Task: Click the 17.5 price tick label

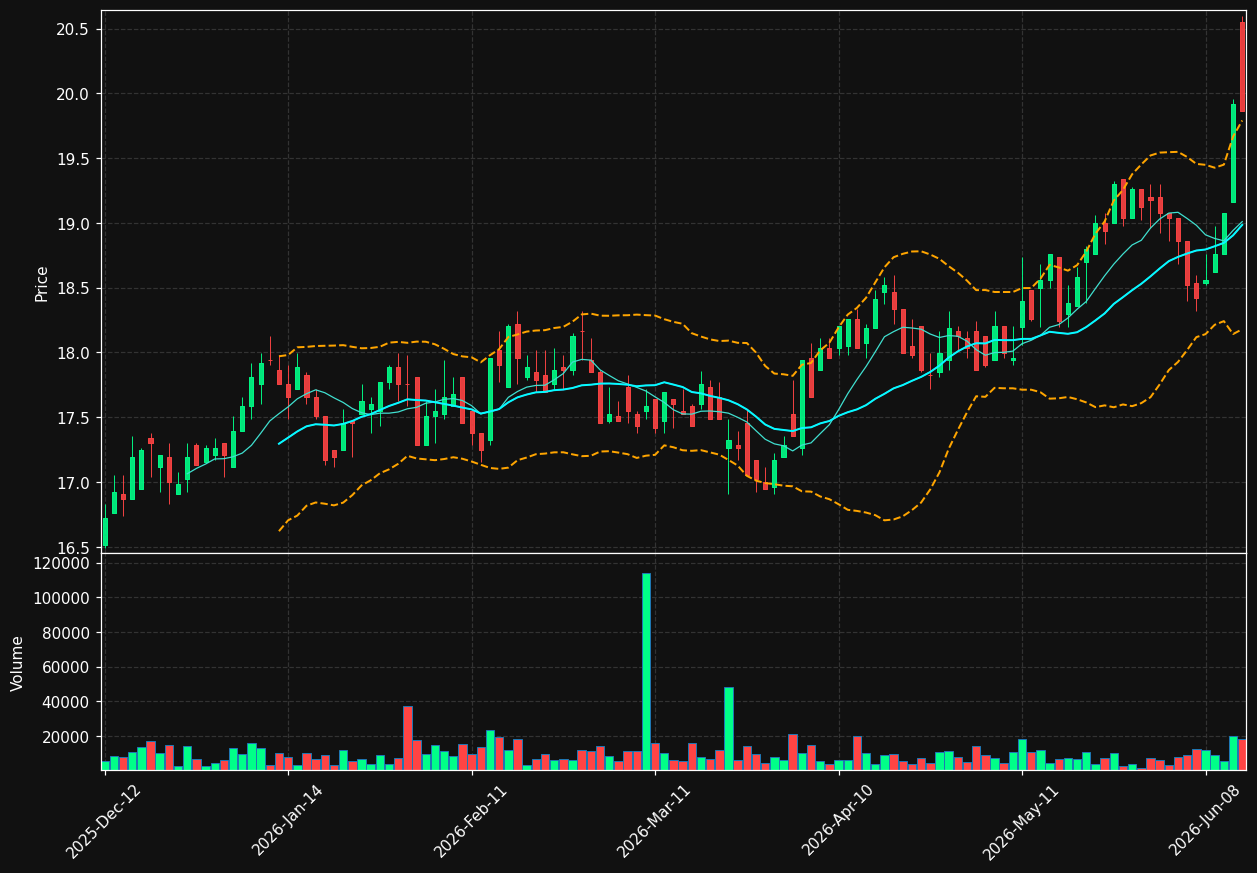Action: [x=72, y=418]
